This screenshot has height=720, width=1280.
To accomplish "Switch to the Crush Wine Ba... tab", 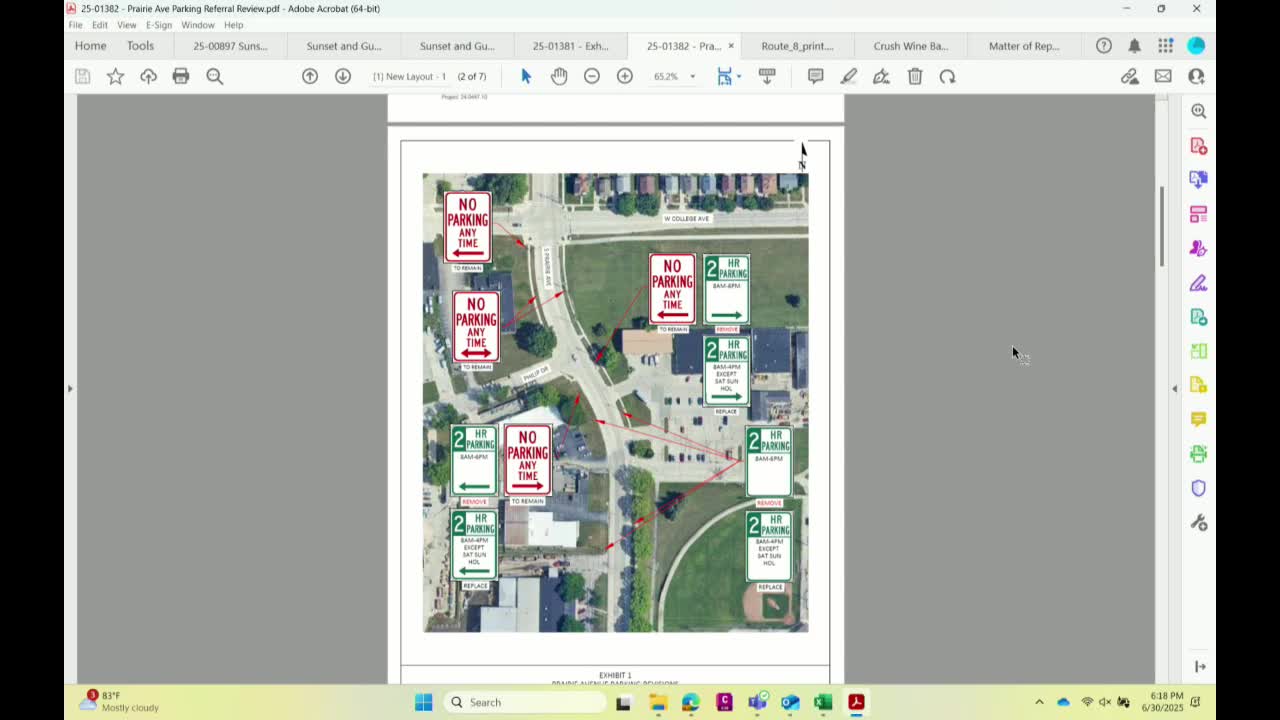I will tap(910, 46).
